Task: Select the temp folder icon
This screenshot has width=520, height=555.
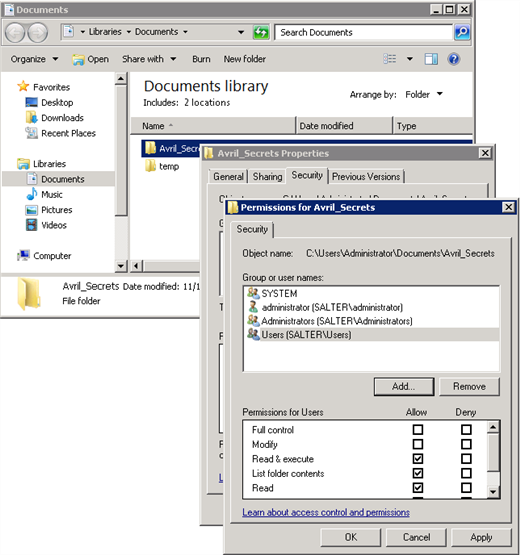Action: [x=150, y=166]
